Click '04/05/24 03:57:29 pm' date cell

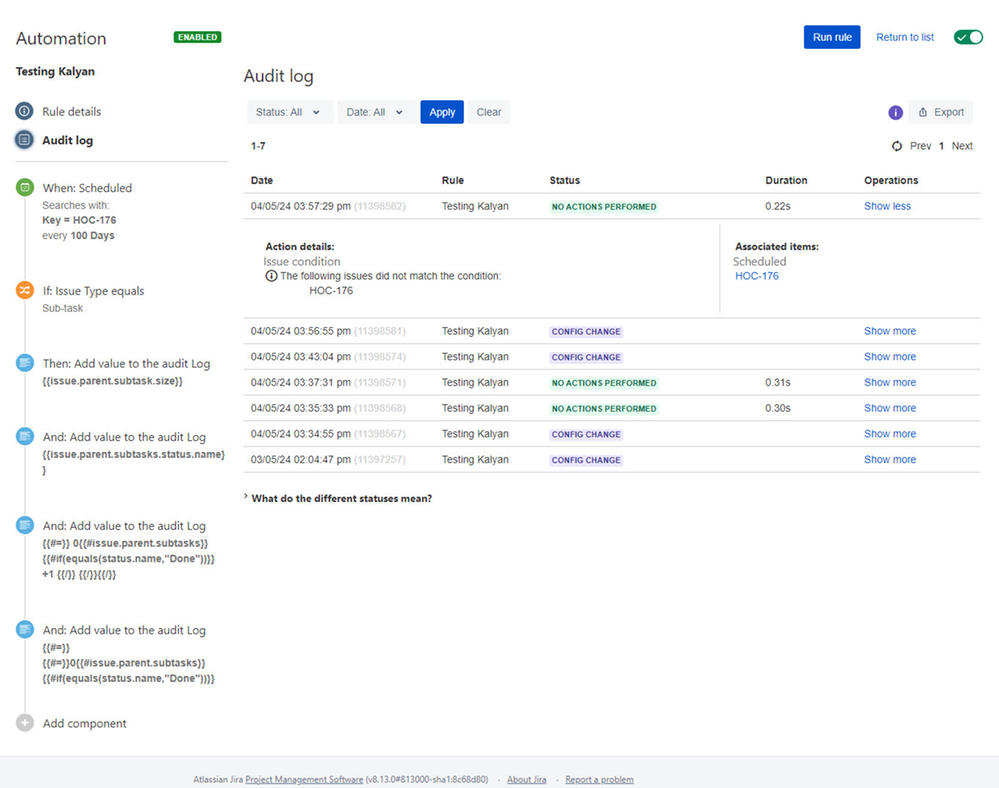300,206
